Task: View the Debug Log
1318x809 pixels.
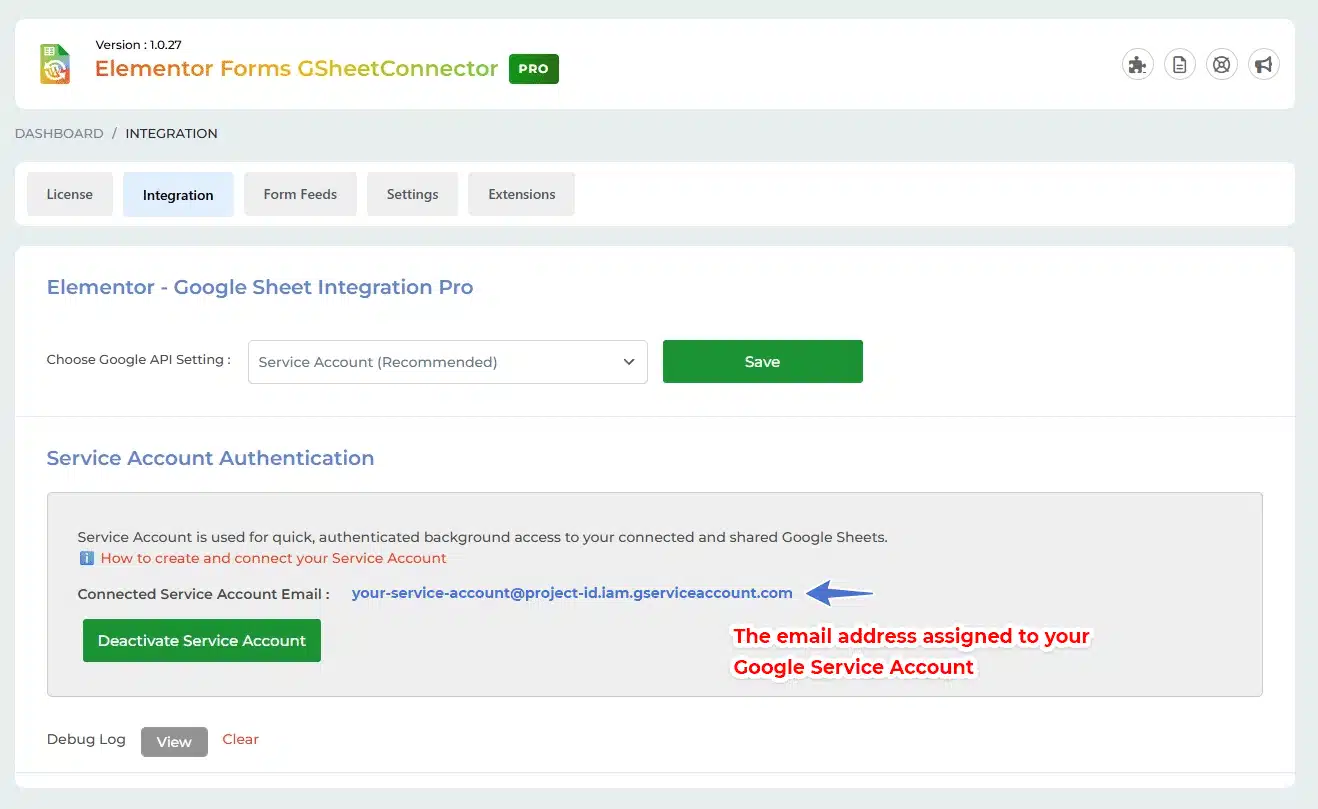Action: pyautogui.click(x=174, y=742)
